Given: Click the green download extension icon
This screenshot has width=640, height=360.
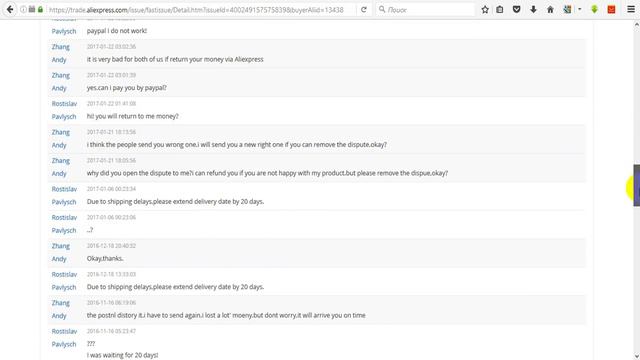Looking at the screenshot, I should tap(594, 9).
